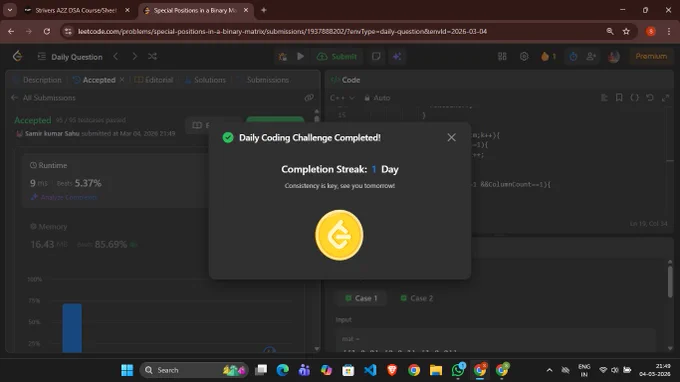Image resolution: width=680 pixels, height=382 pixels.
Task: Open the notes icon next to Submit
Action: point(376,56)
